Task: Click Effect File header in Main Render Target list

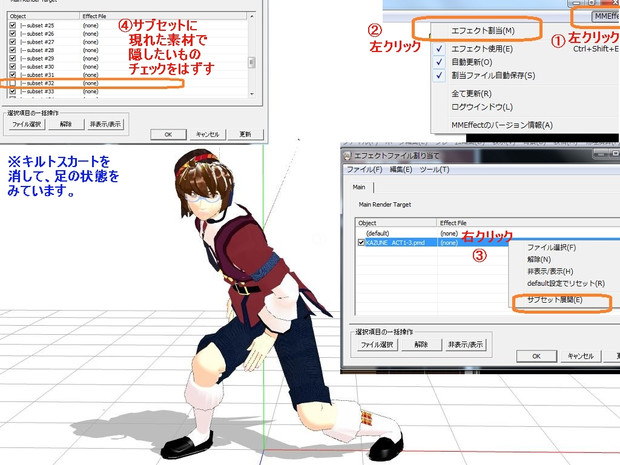Action: (528, 223)
